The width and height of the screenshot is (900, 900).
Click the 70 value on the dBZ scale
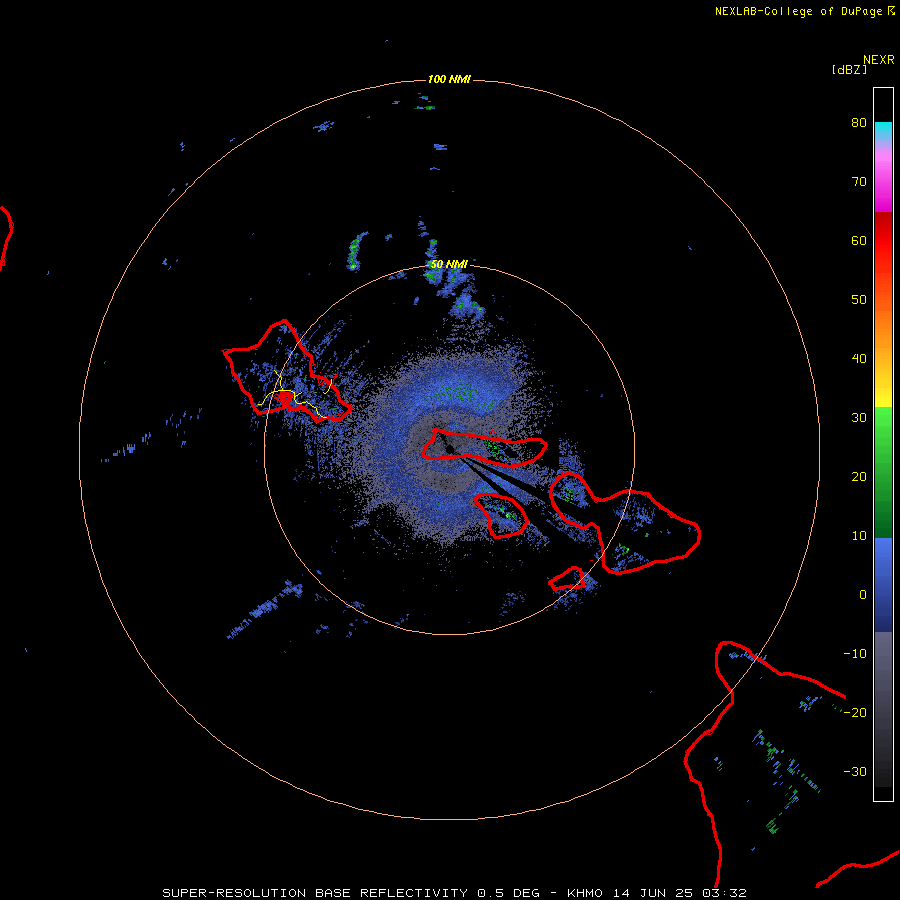[859, 181]
